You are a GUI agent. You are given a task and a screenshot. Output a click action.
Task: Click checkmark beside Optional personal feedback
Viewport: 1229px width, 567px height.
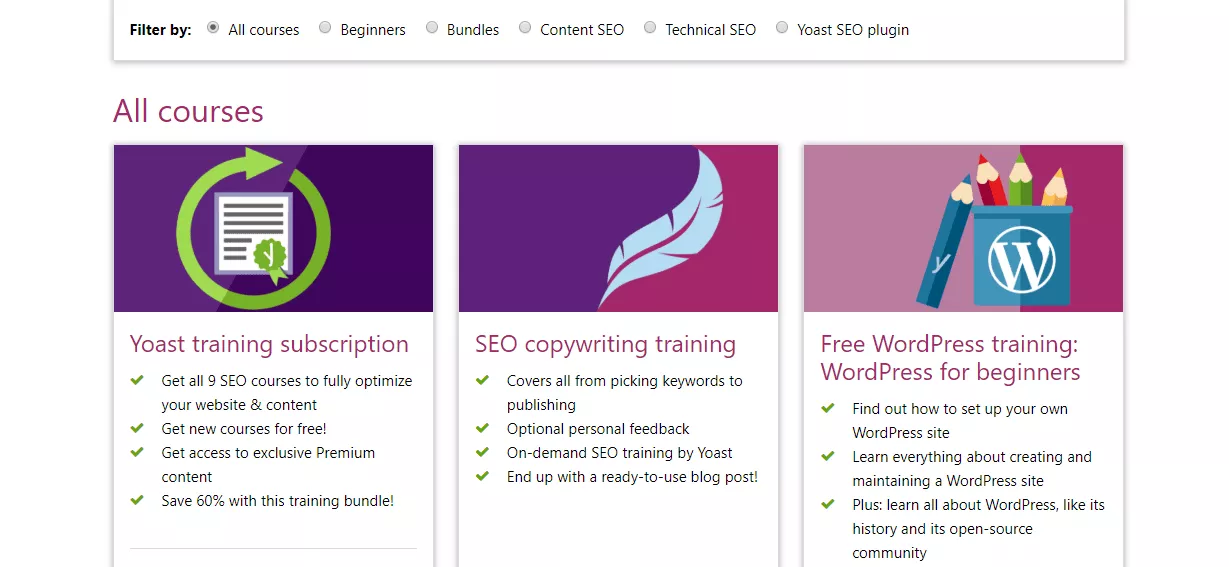point(482,428)
